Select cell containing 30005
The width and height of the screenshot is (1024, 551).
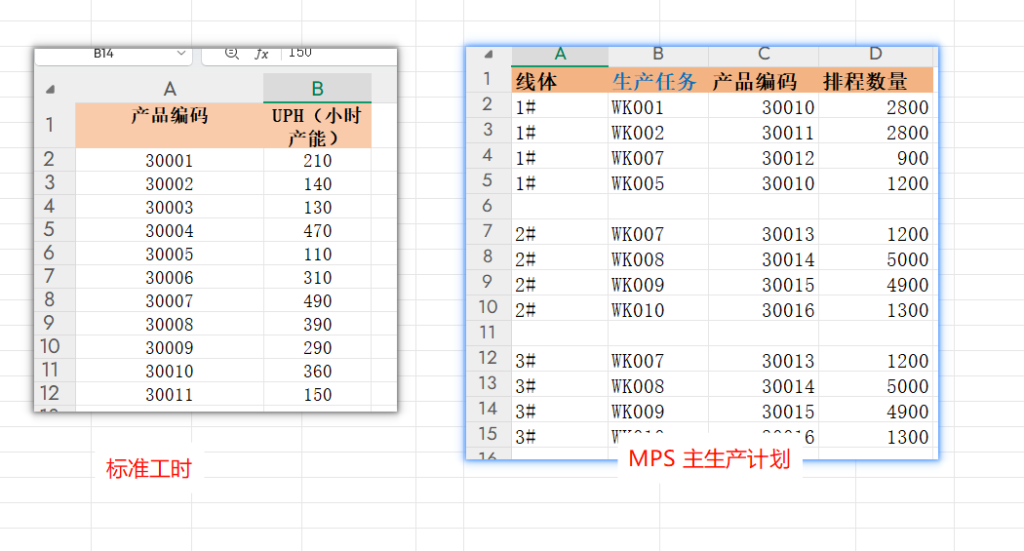(x=170, y=254)
